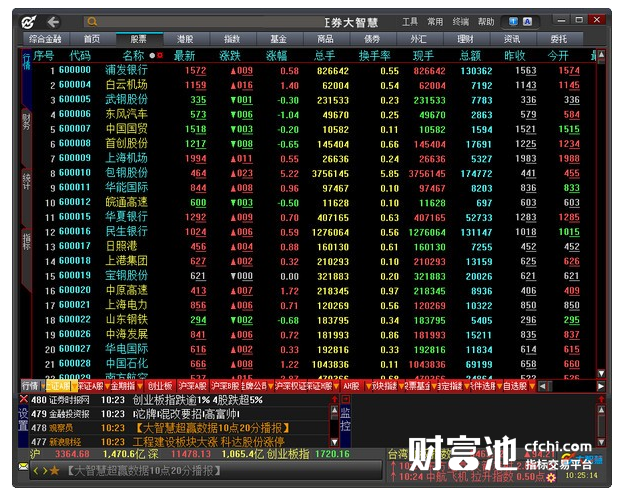Click the gear icon near the clock
Image resolution: width=625 pixels, height=500 pixels.
point(551,477)
